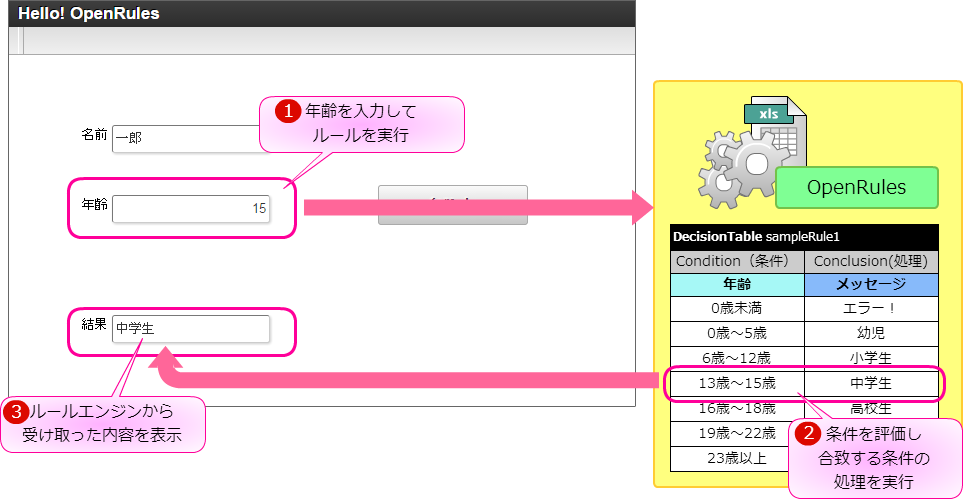963x499 pixels.
Task: Click the 幼児 cell
Action: click(x=871, y=334)
